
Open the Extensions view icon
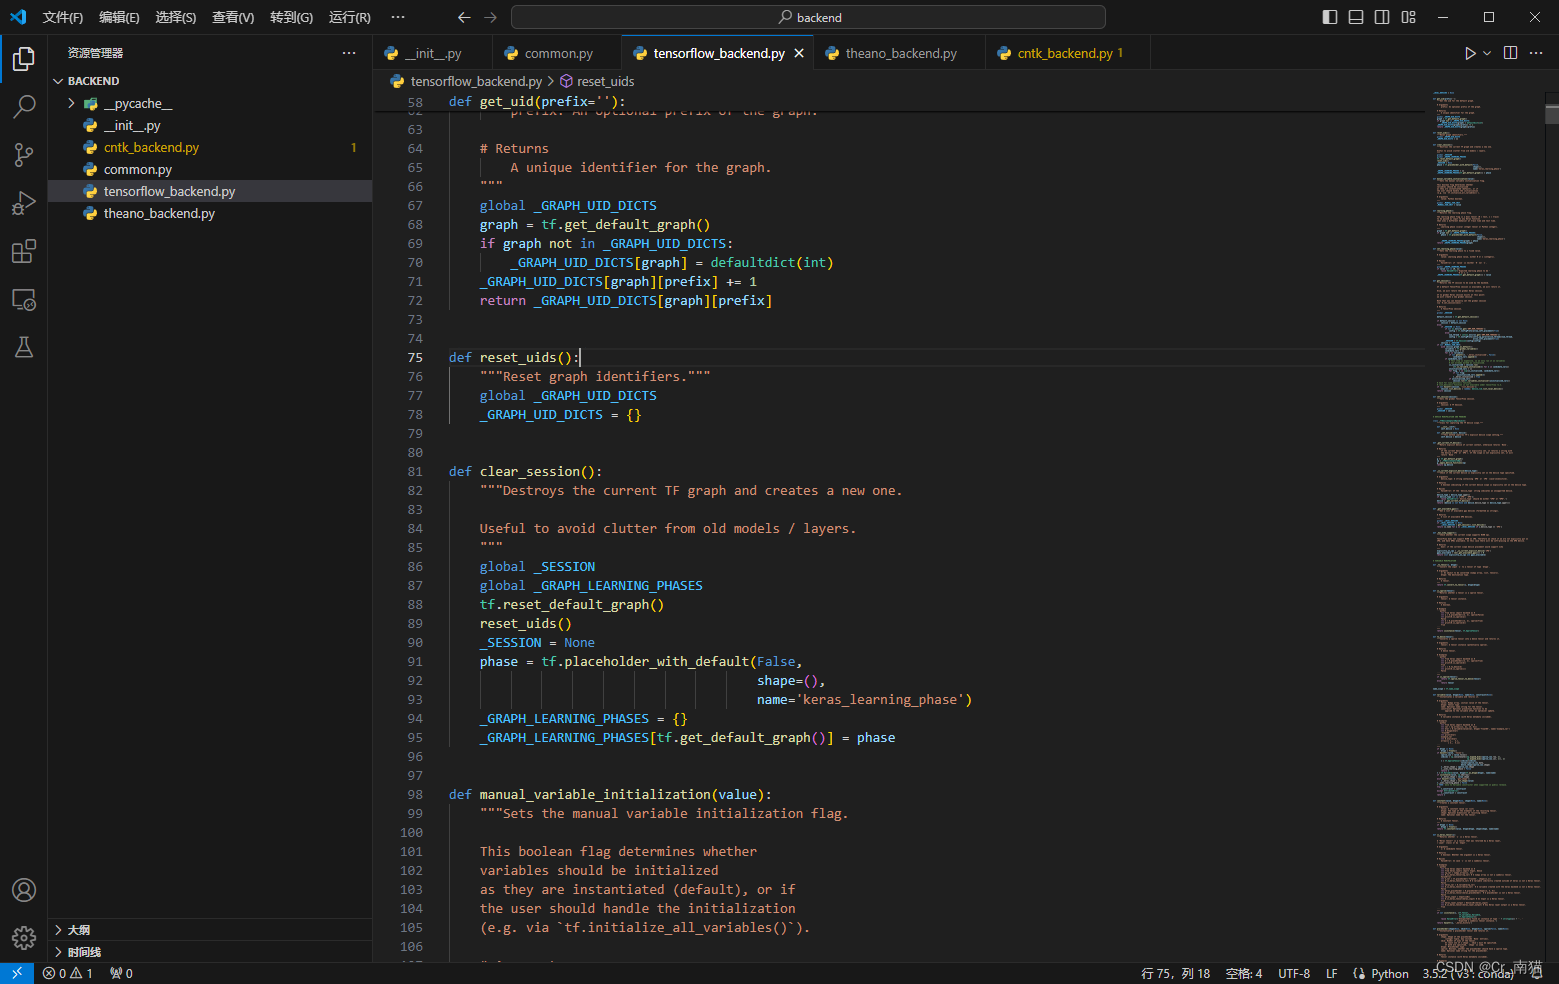24,251
